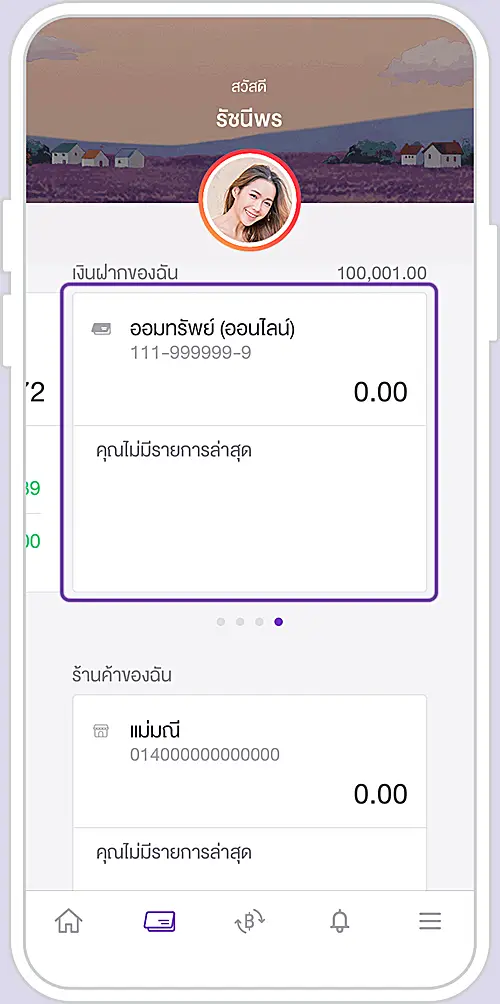Tap the savings account card icon

coord(101,328)
